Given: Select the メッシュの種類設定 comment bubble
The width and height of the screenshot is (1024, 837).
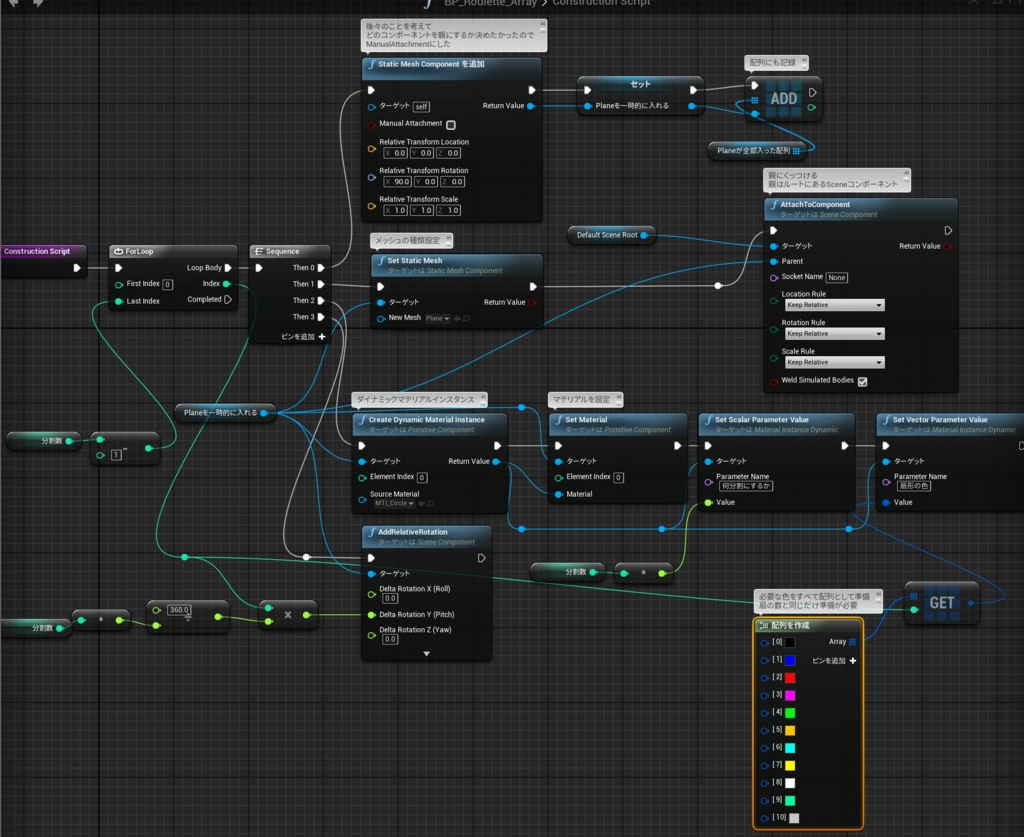Looking at the screenshot, I should coord(411,241).
